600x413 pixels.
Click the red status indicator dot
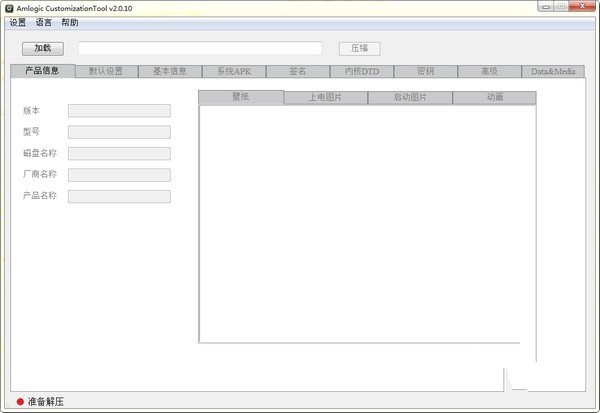[x=20, y=402]
